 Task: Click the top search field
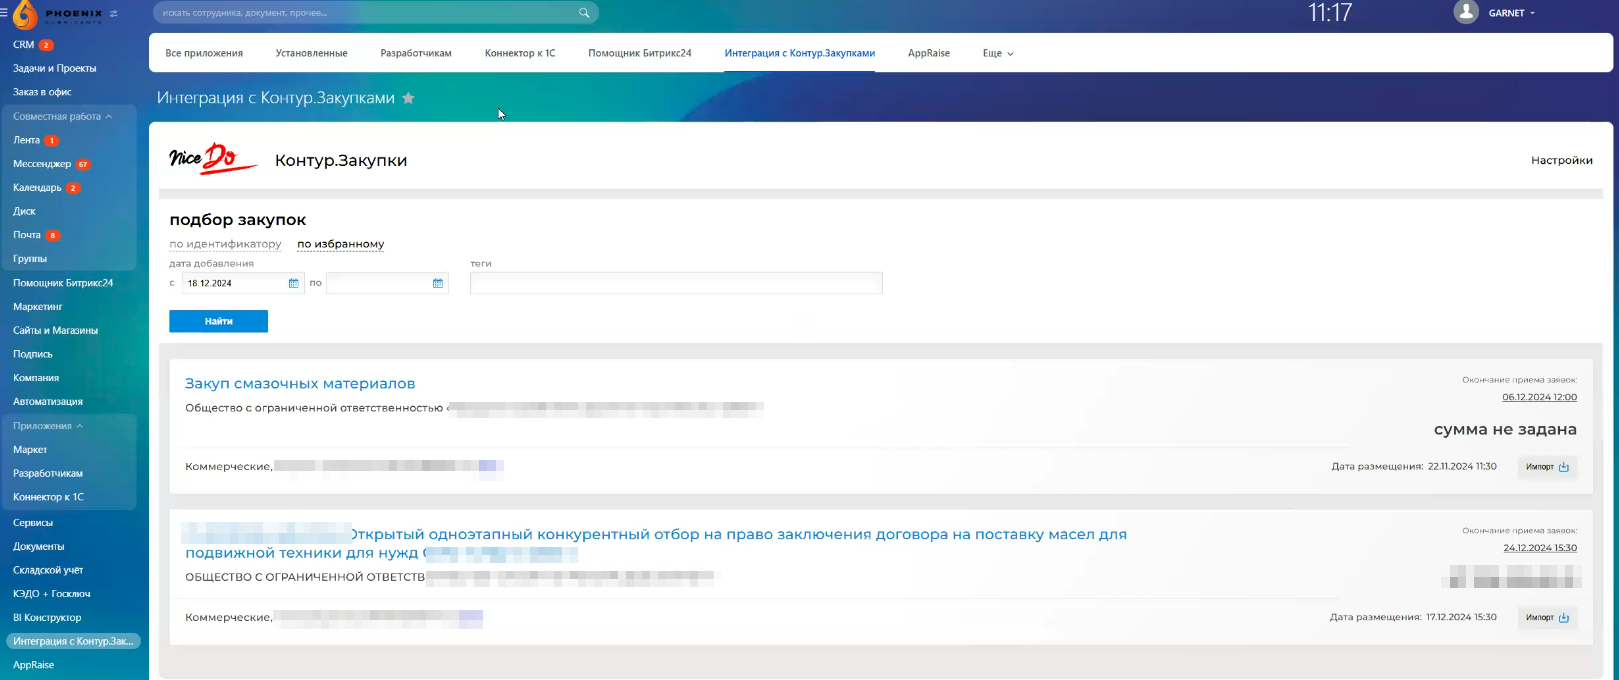point(376,13)
